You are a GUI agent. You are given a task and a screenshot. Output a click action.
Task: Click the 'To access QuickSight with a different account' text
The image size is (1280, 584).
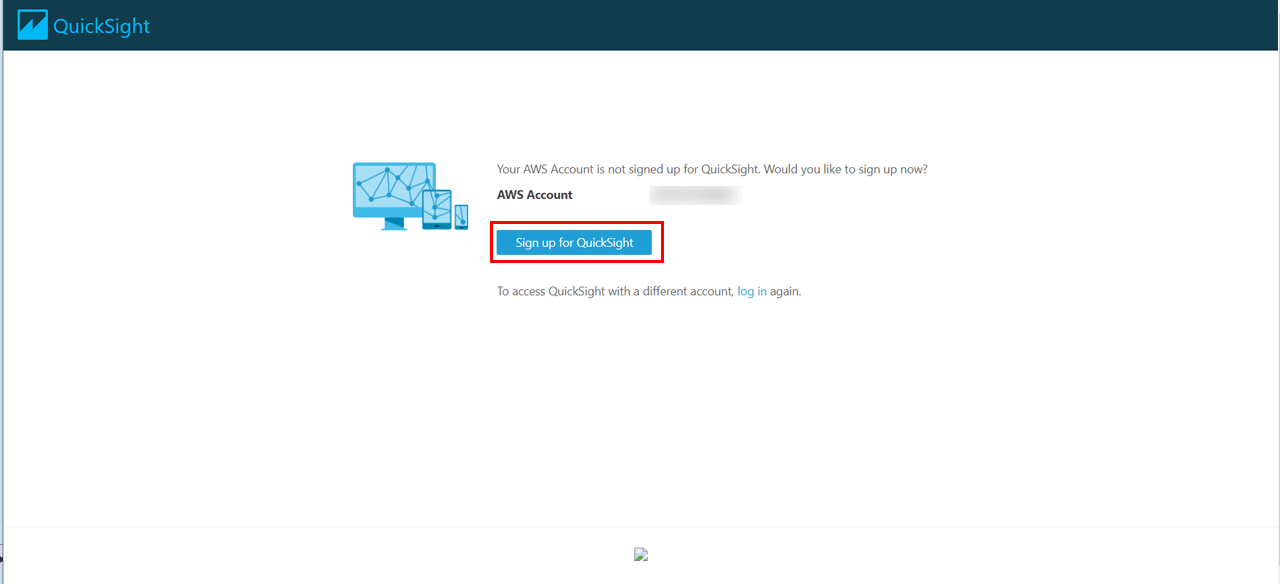pyautogui.click(x=615, y=292)
